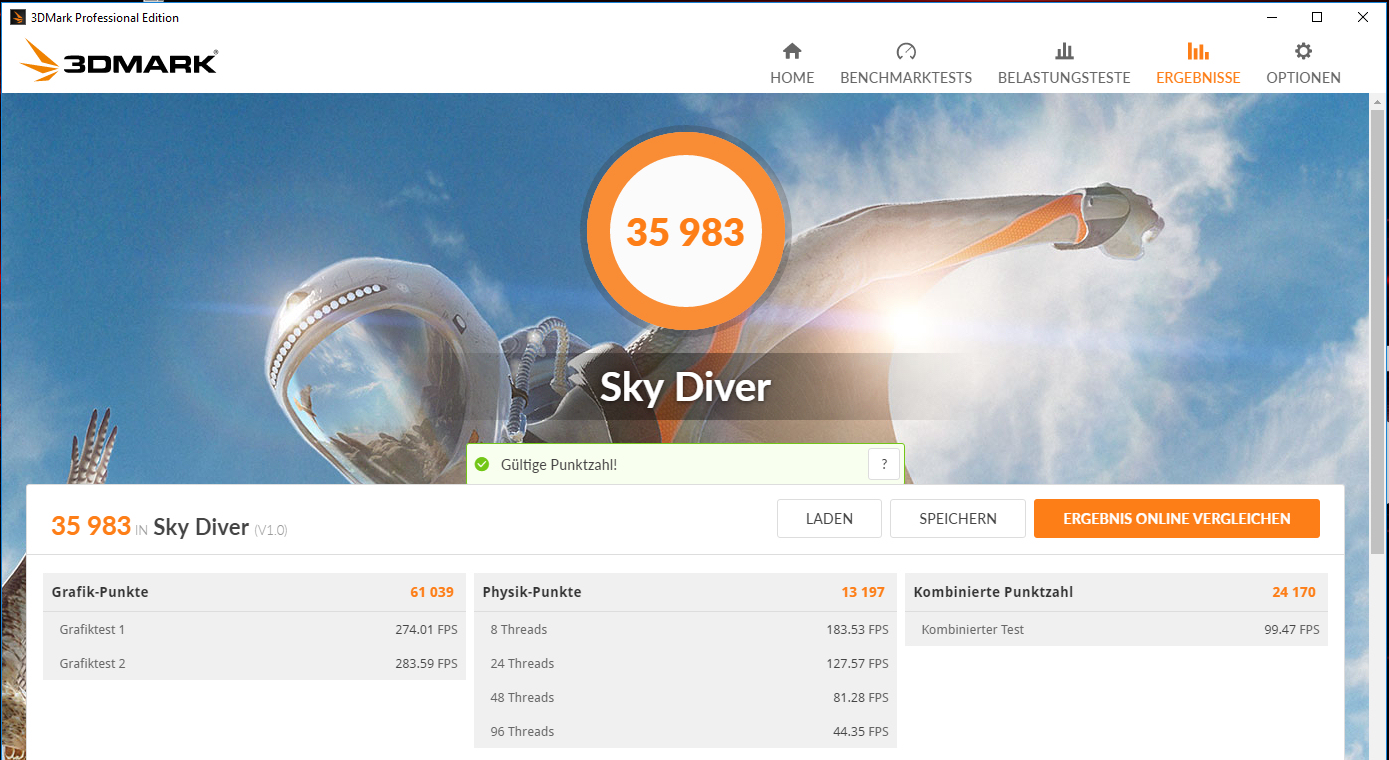Viewport: 1389px width, 760px height.
Task: Click the 8 Threads row
Action: pyautogui.click(x=685, y=630)
